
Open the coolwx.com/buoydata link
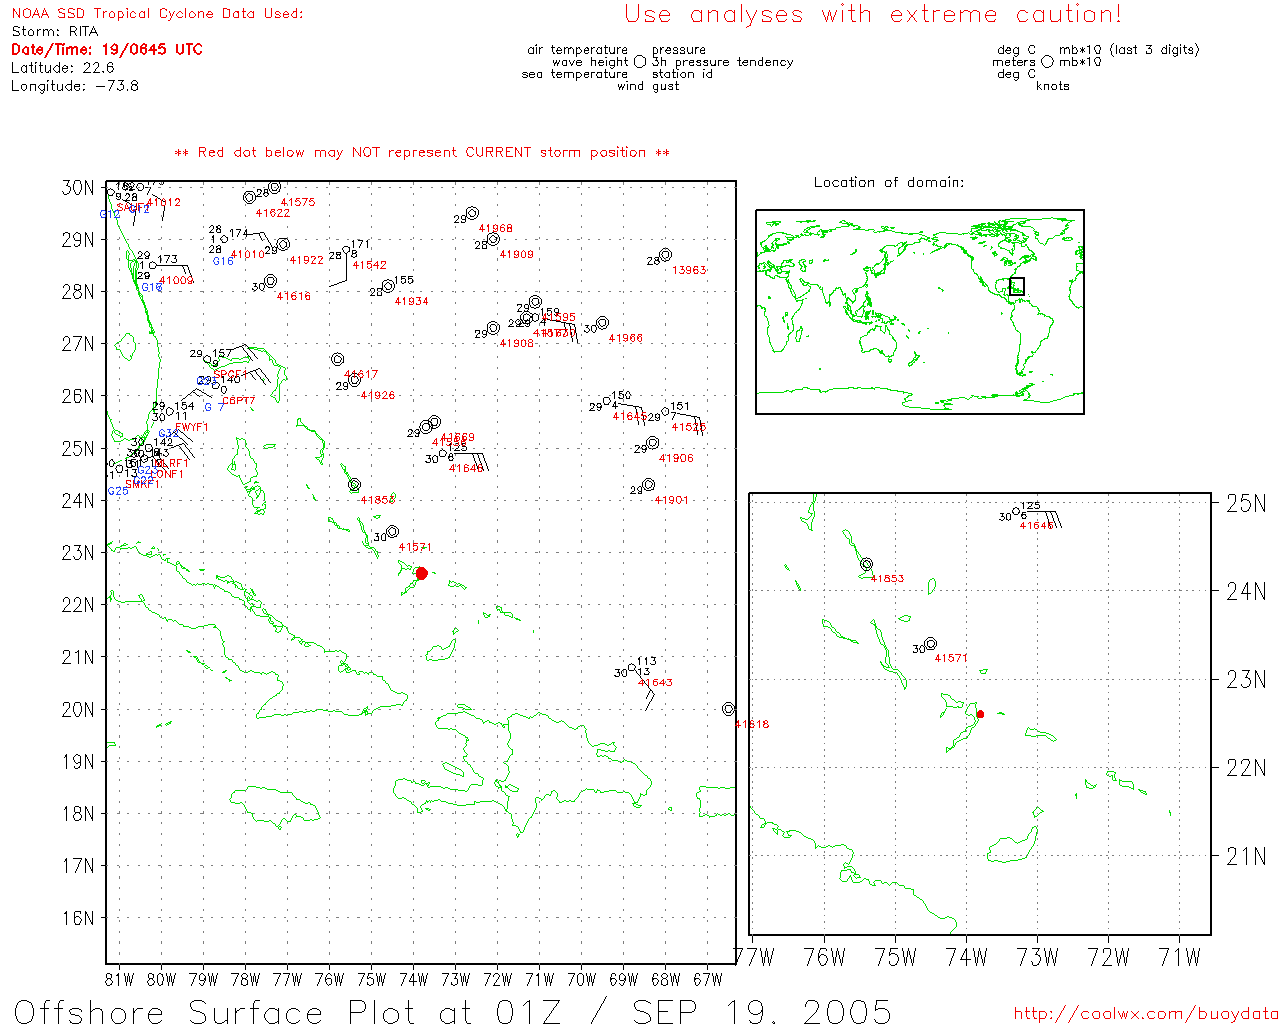pos(1145,1013)
